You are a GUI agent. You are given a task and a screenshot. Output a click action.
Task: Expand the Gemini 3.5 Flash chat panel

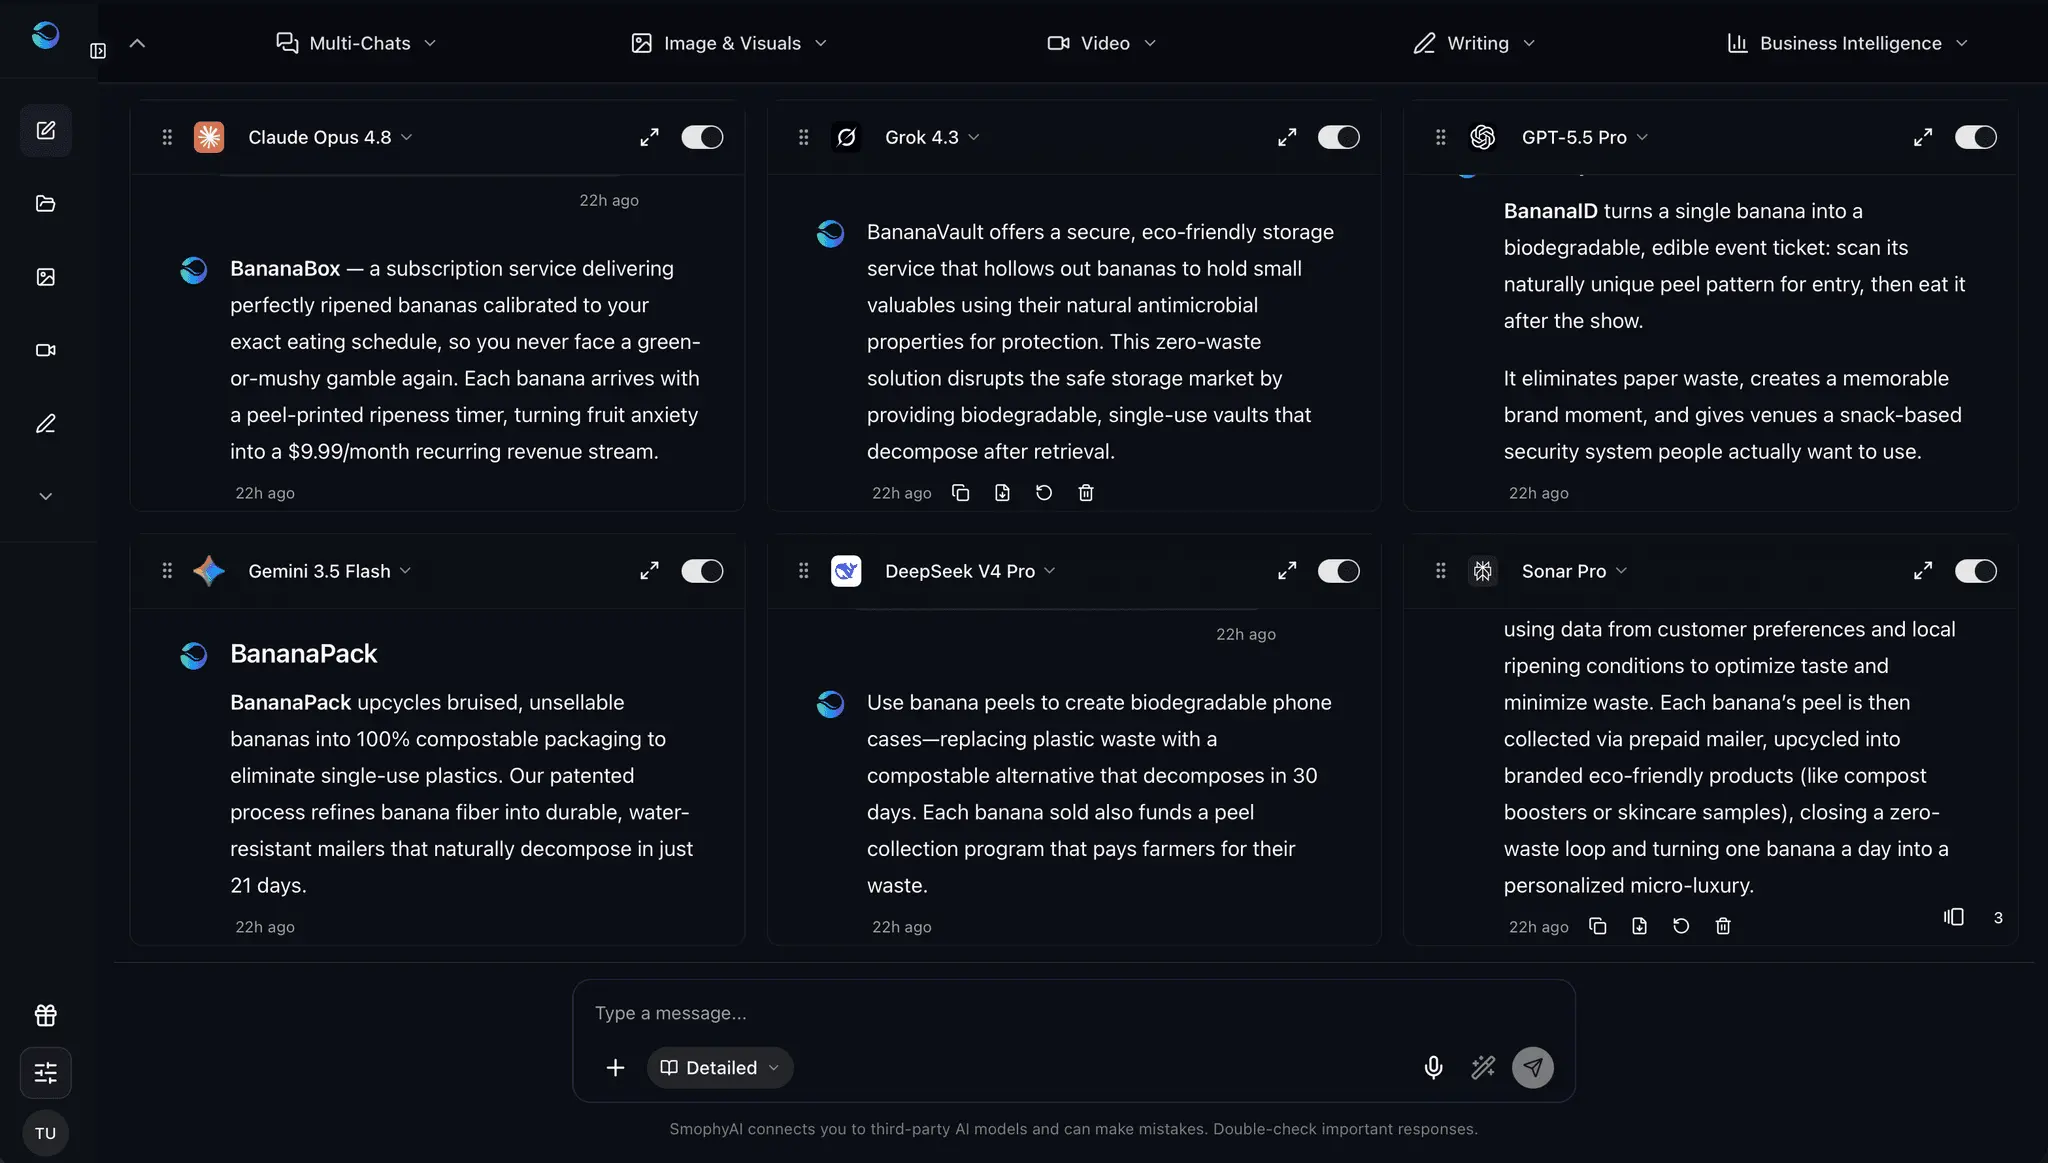[650, 571]
